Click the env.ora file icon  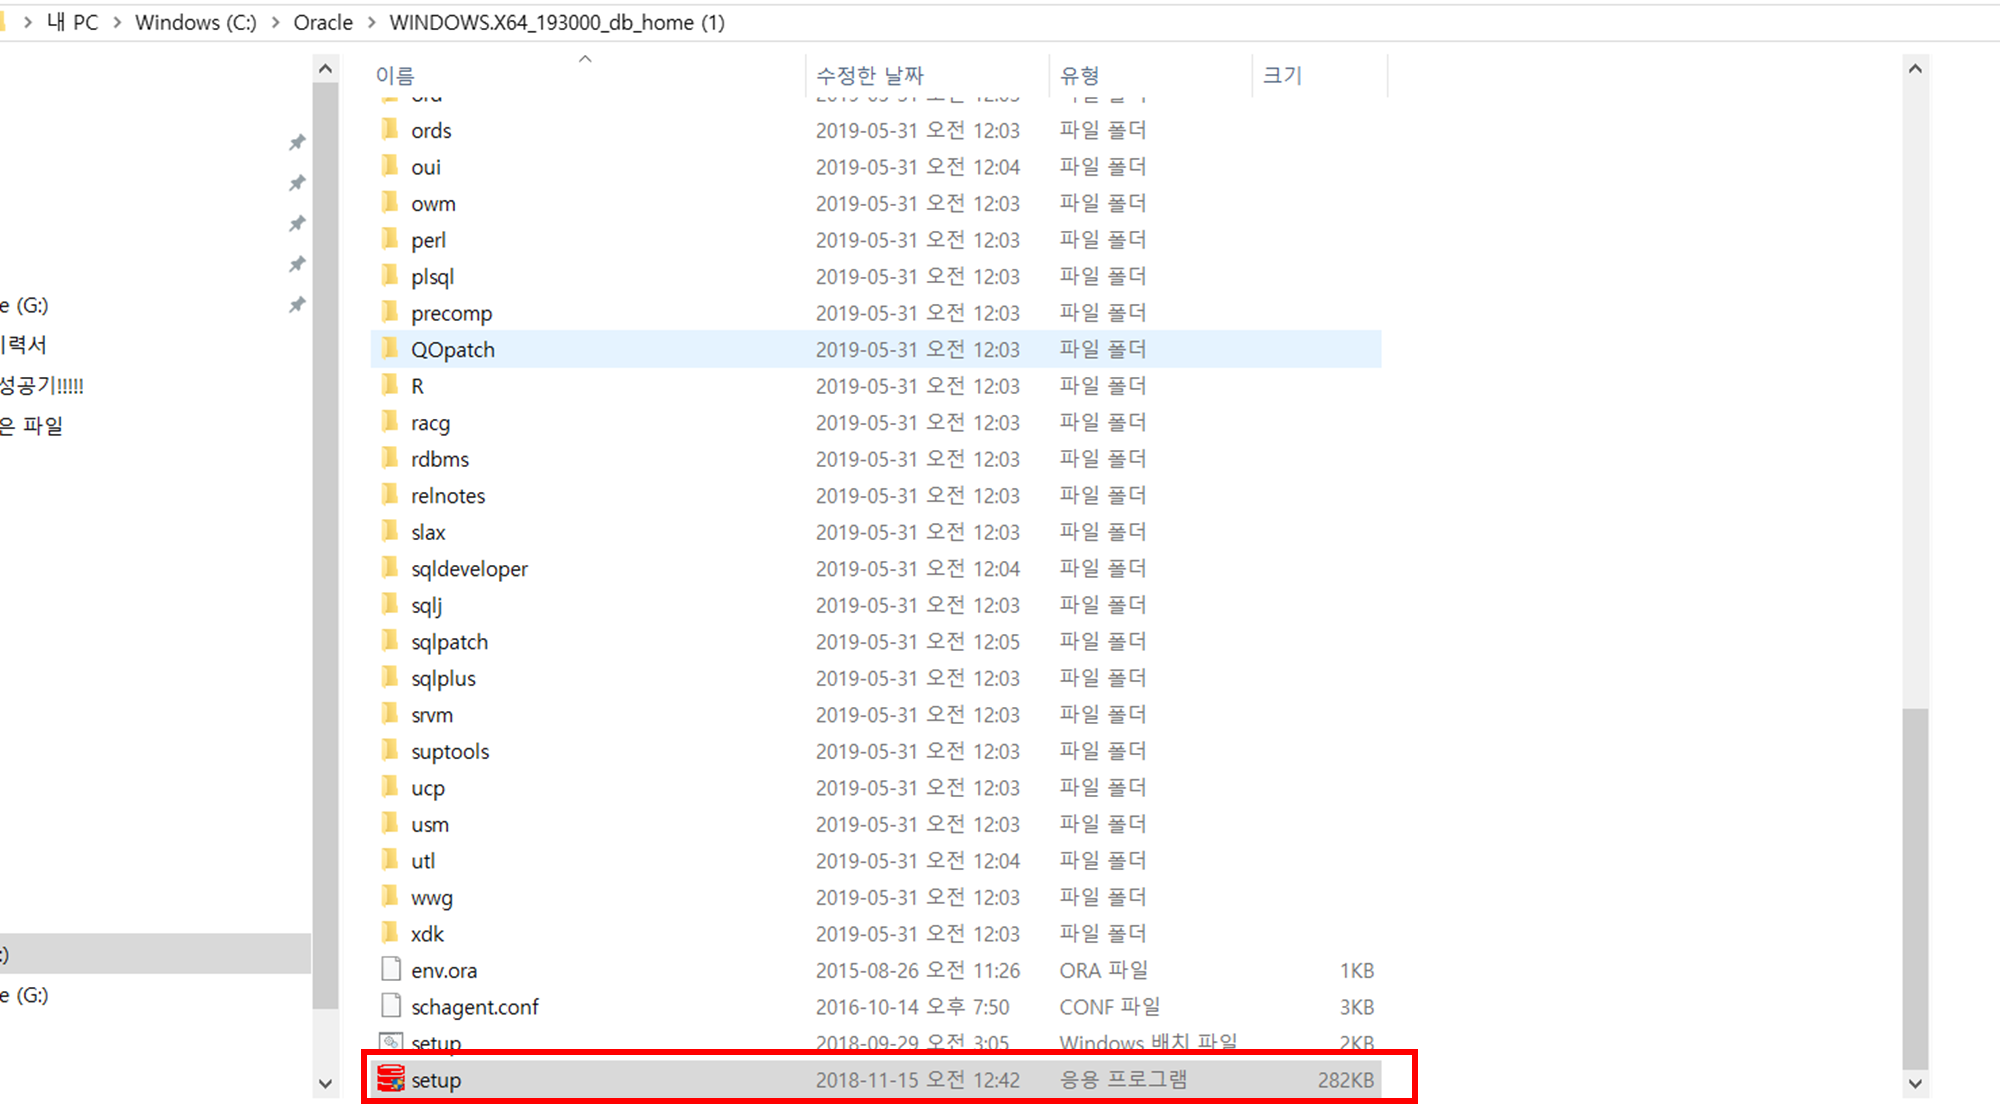[391, 969]
